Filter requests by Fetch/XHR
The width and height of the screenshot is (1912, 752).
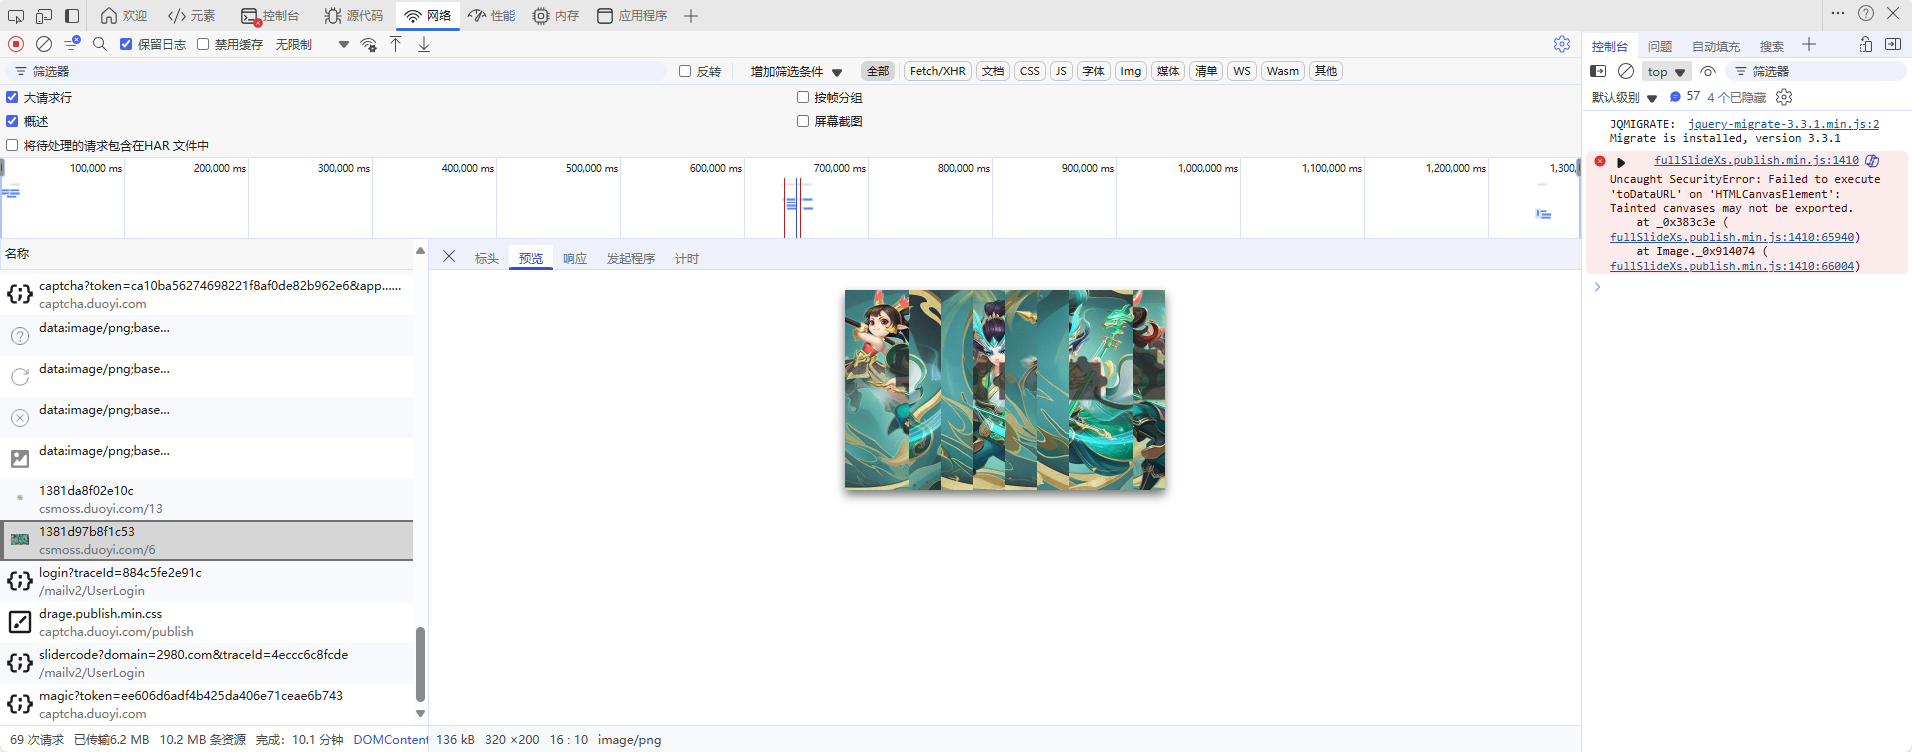[x=937, y=71]
